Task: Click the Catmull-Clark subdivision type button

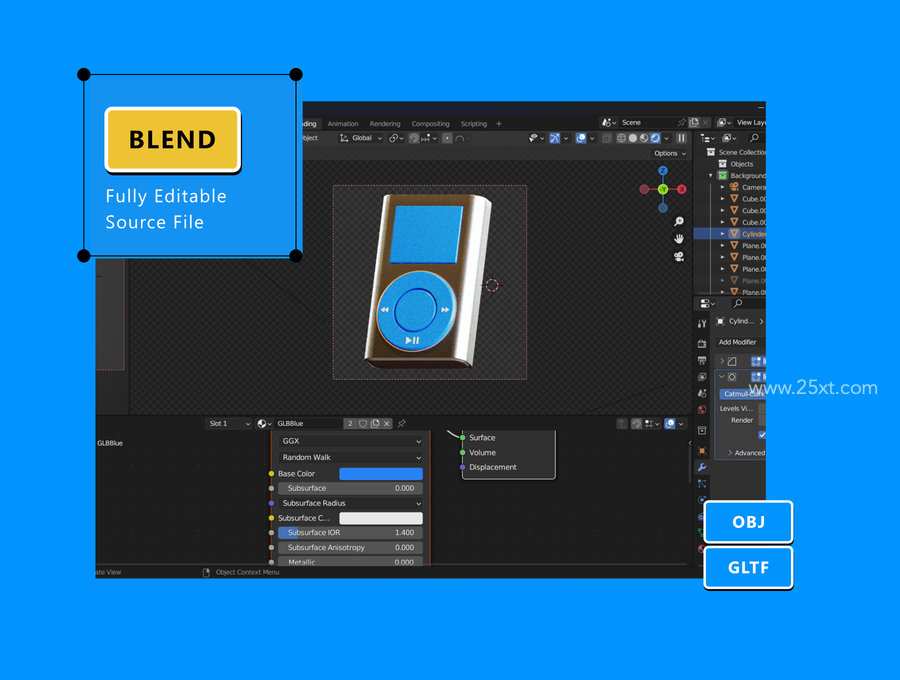Action: pyautogui.click(x=743, y=394)
